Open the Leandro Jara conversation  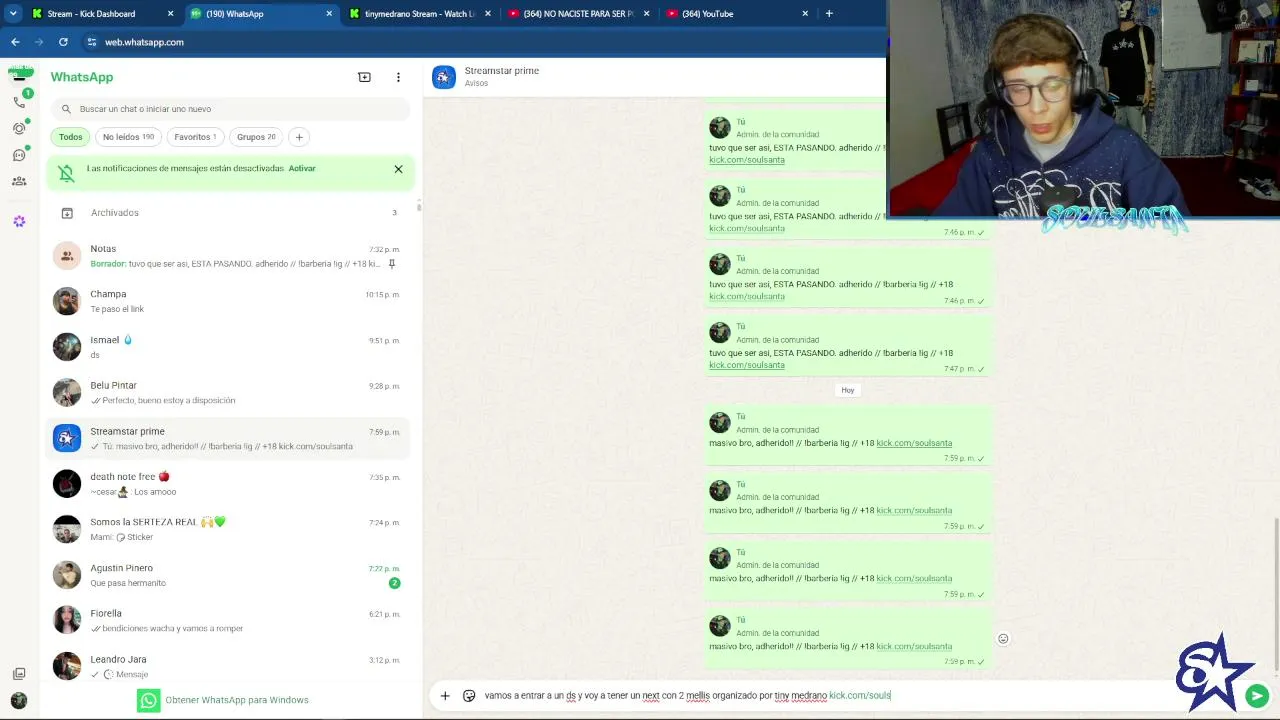click(x=229, y=666)
